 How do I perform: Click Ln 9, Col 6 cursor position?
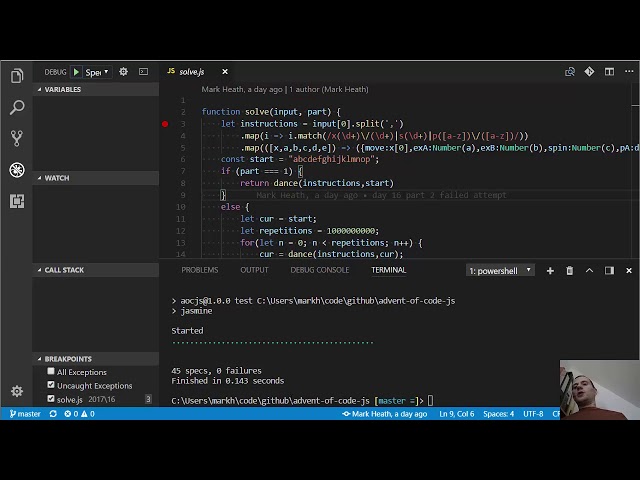point(457,413)
